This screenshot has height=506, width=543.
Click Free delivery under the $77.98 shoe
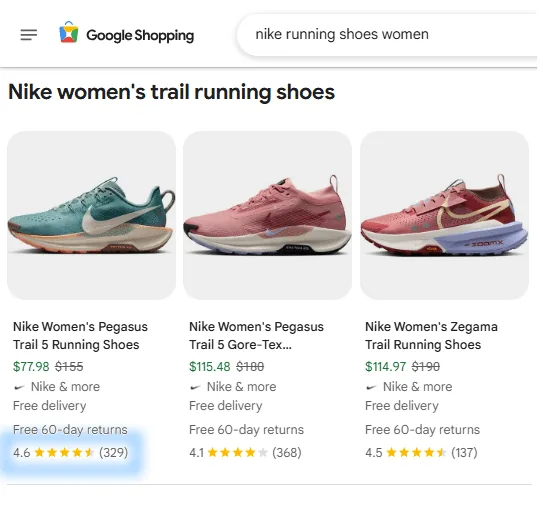(x=50, y=406)
